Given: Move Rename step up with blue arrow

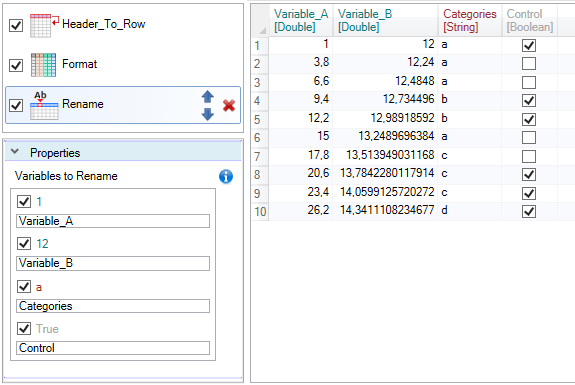Looking at the screenshot, I should pos(208,97).
